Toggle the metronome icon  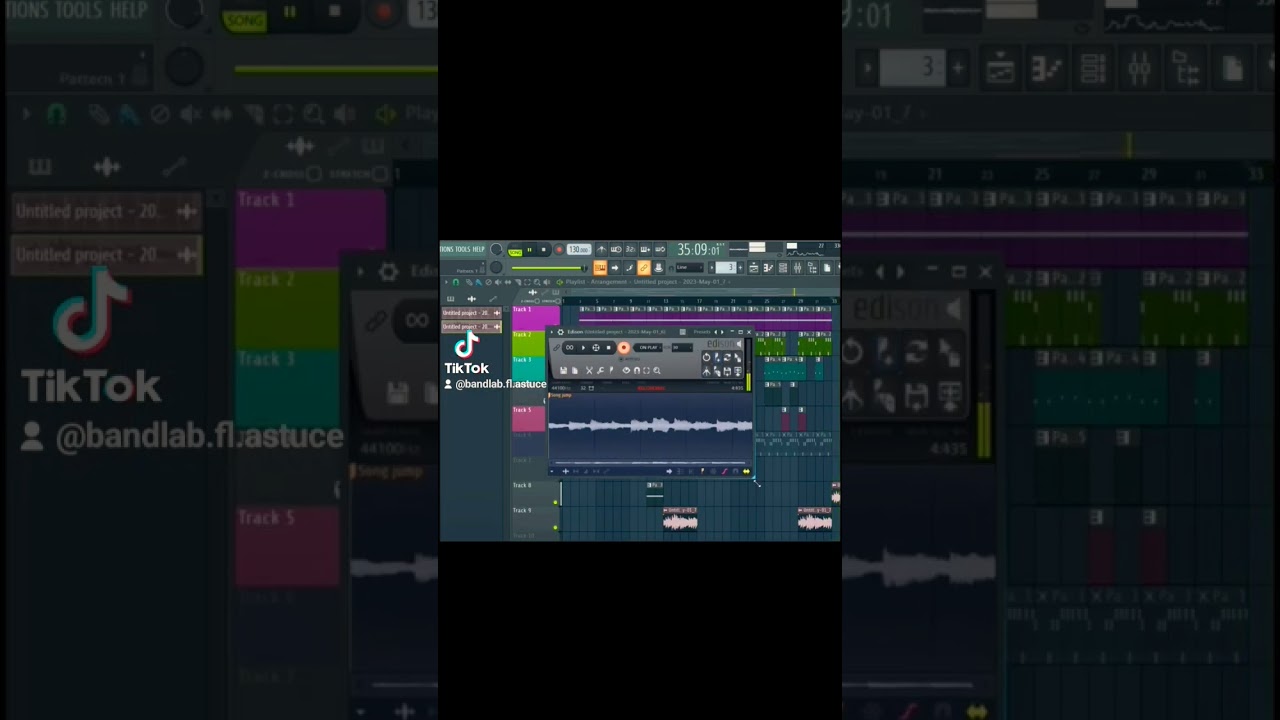601,250
